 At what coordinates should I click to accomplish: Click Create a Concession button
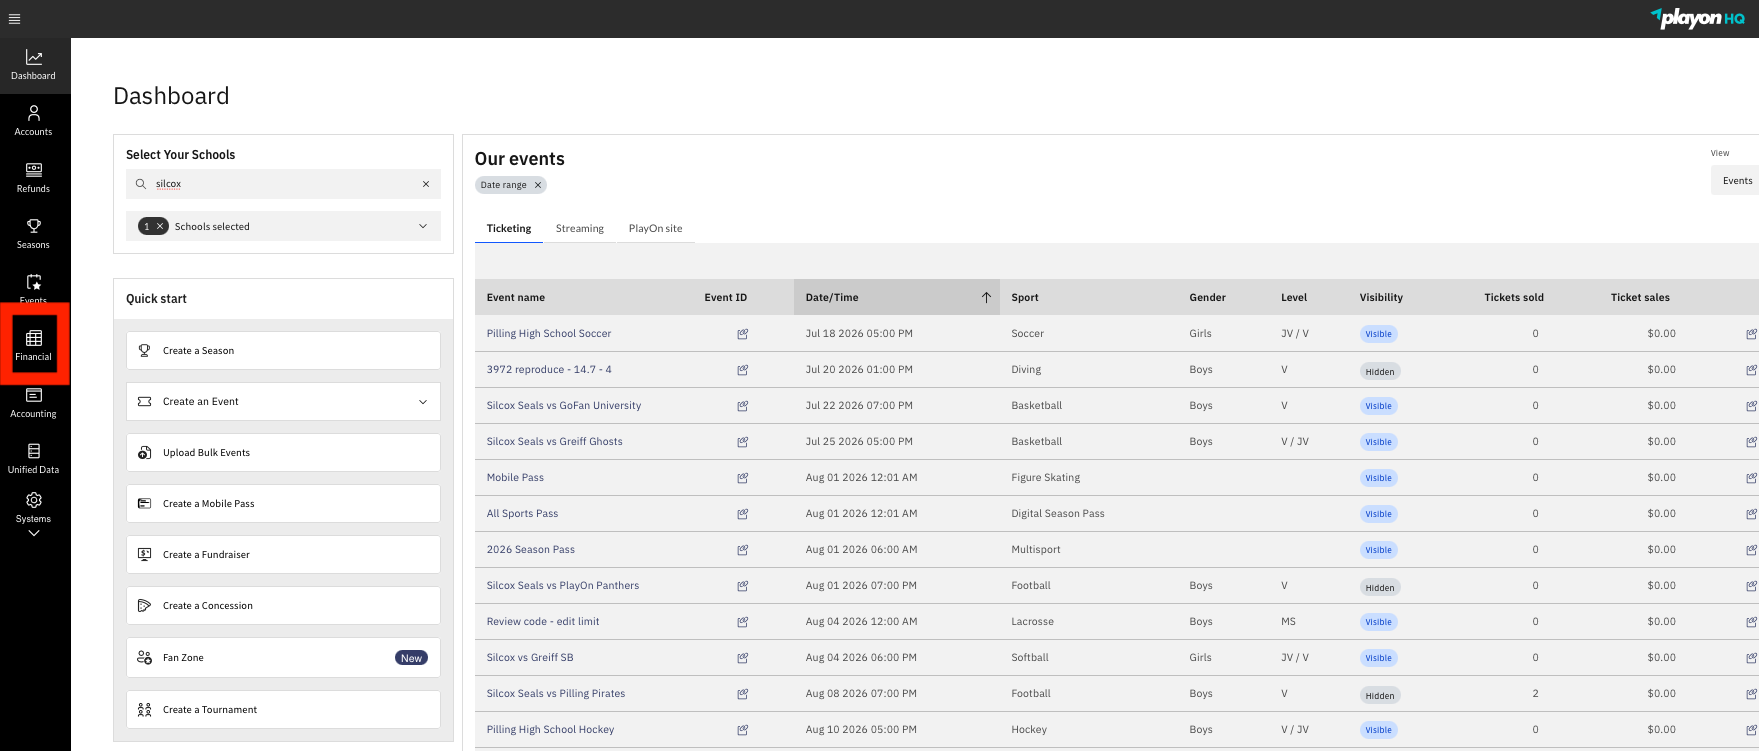(x=284, y=606)
